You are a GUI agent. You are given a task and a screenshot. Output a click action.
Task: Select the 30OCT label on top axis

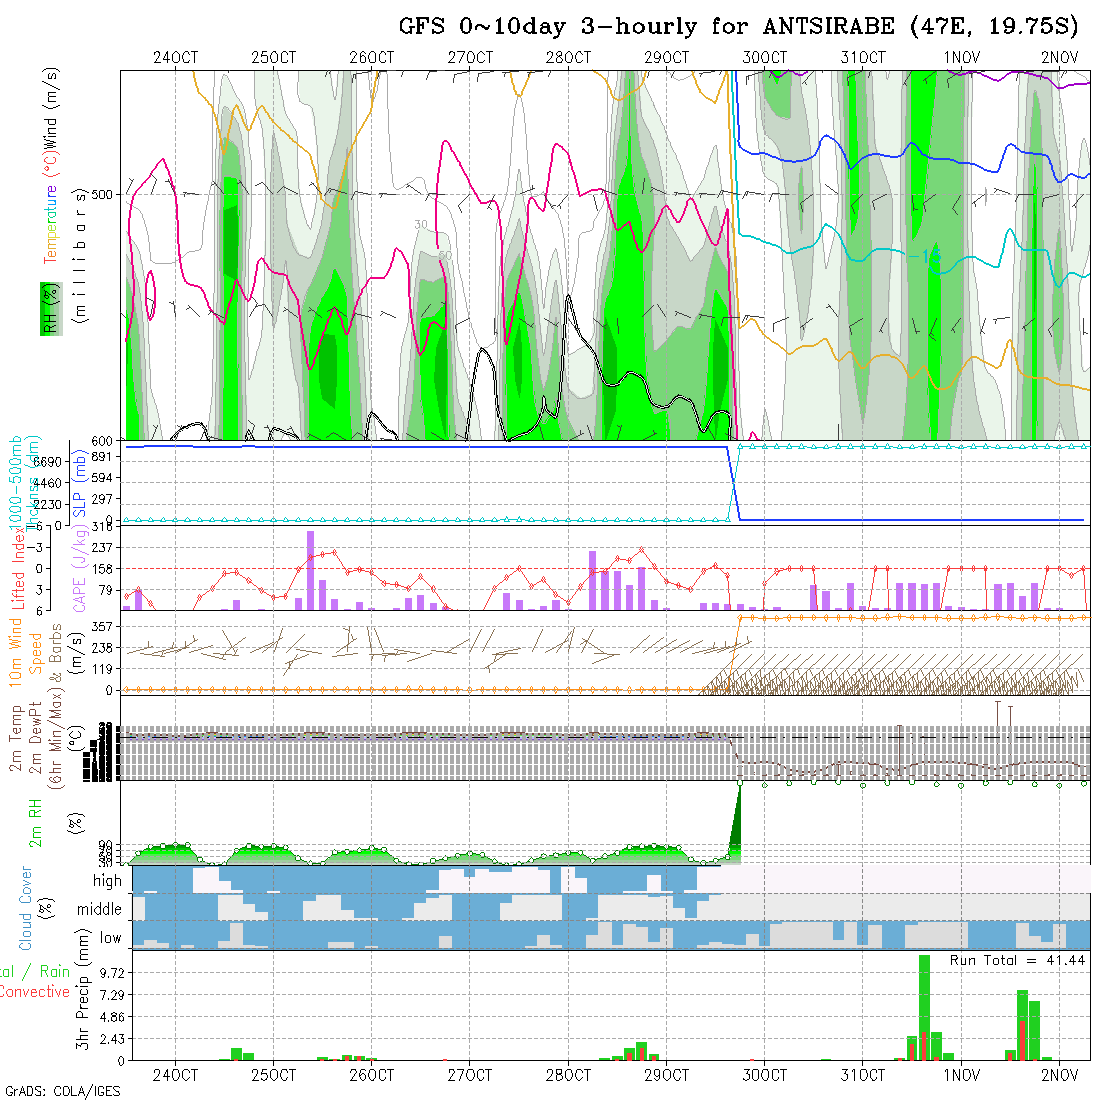coord(765,58)
